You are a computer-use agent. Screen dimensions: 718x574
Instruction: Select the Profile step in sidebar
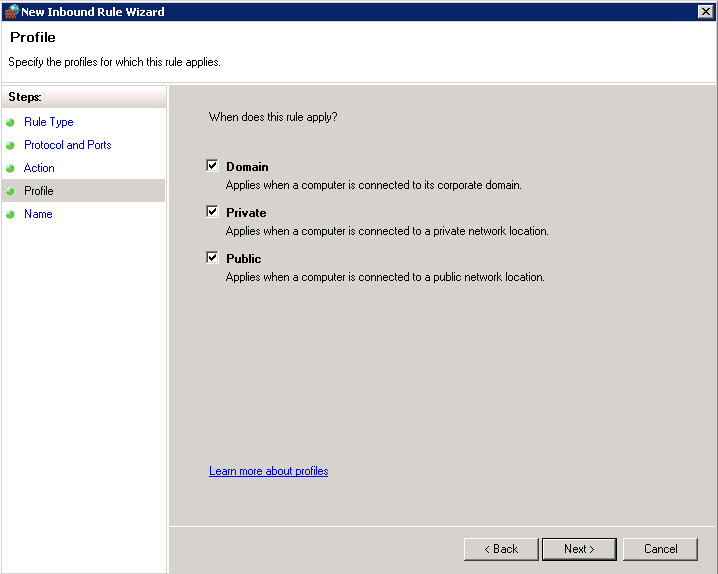point(39,191)
